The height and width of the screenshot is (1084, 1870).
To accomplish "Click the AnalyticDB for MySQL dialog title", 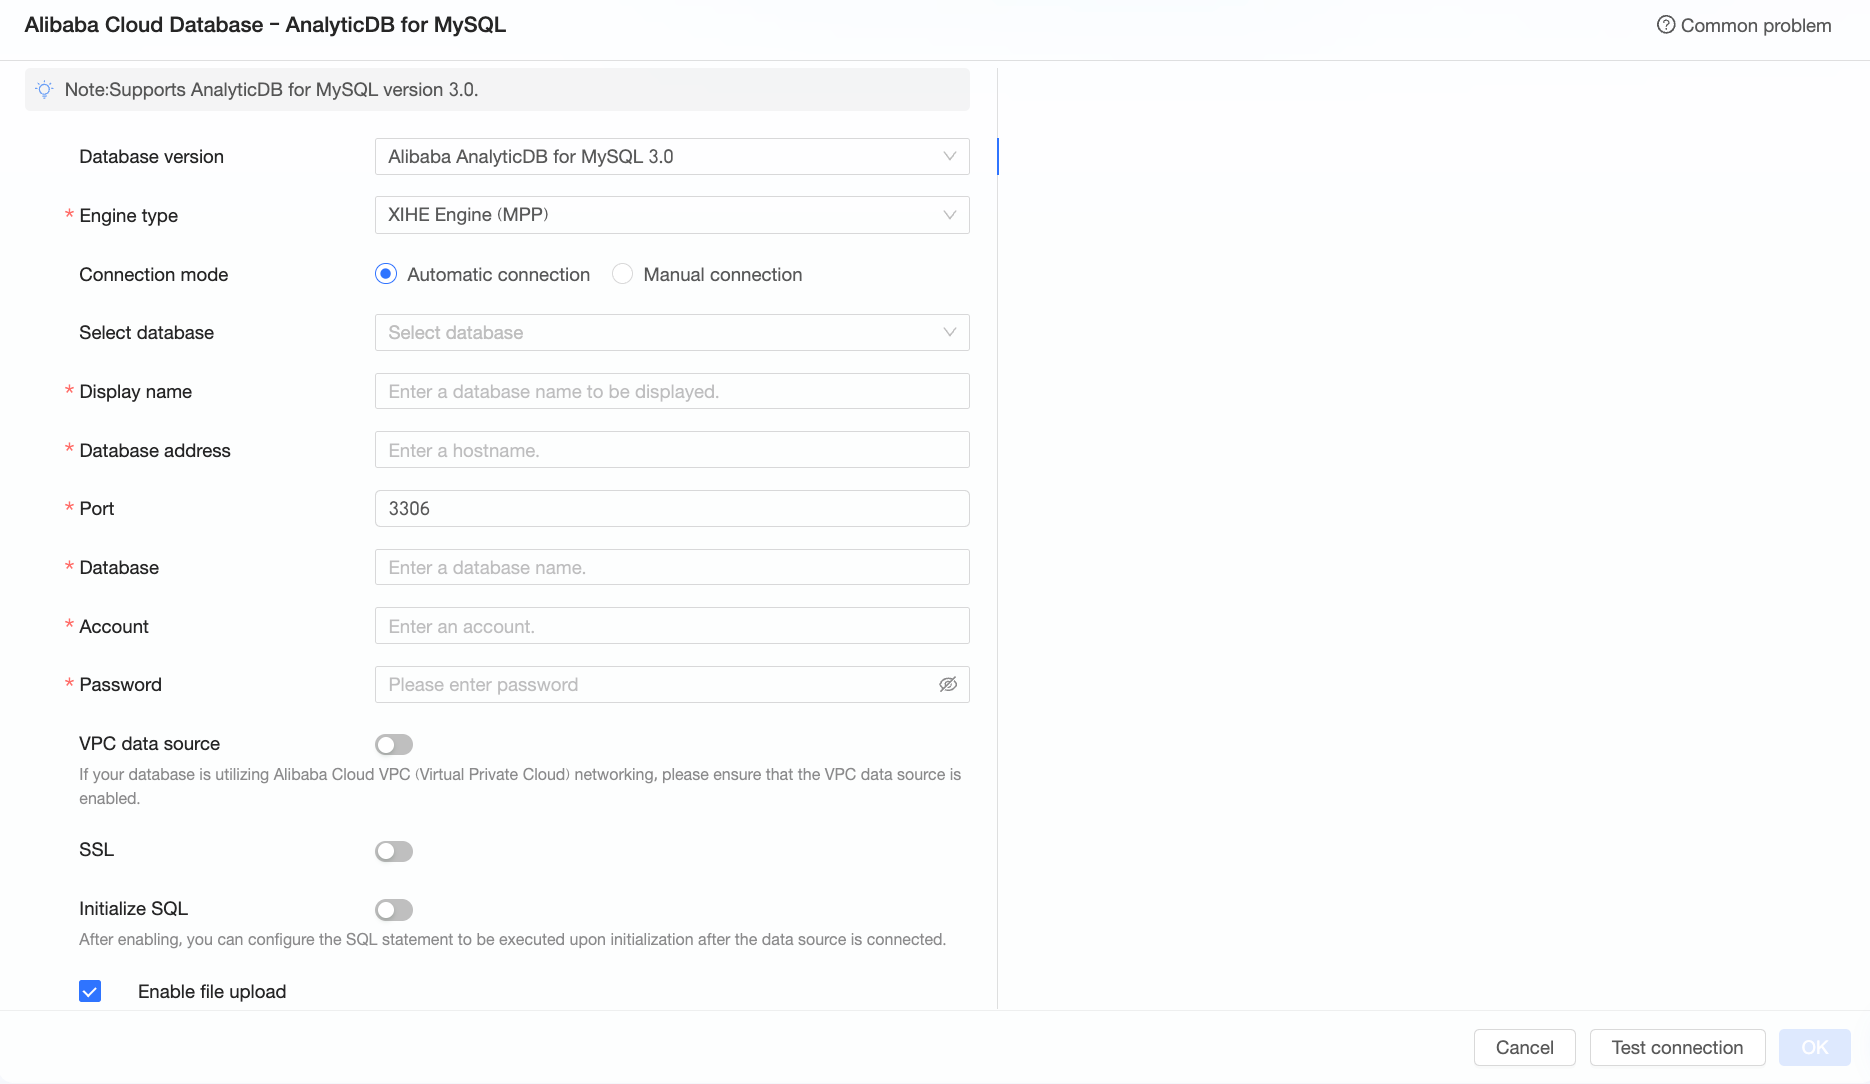I will (265, 25).
